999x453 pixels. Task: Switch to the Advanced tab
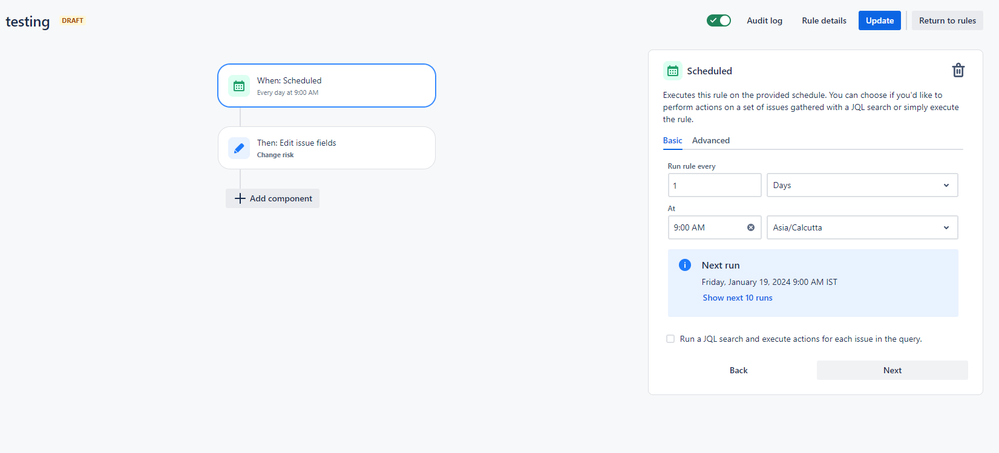711,140
